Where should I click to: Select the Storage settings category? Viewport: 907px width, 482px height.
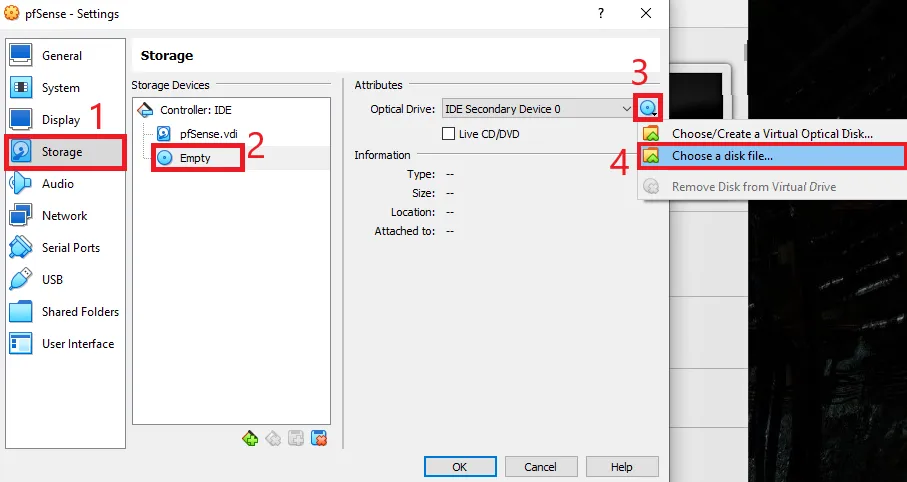tap(65, 152)
